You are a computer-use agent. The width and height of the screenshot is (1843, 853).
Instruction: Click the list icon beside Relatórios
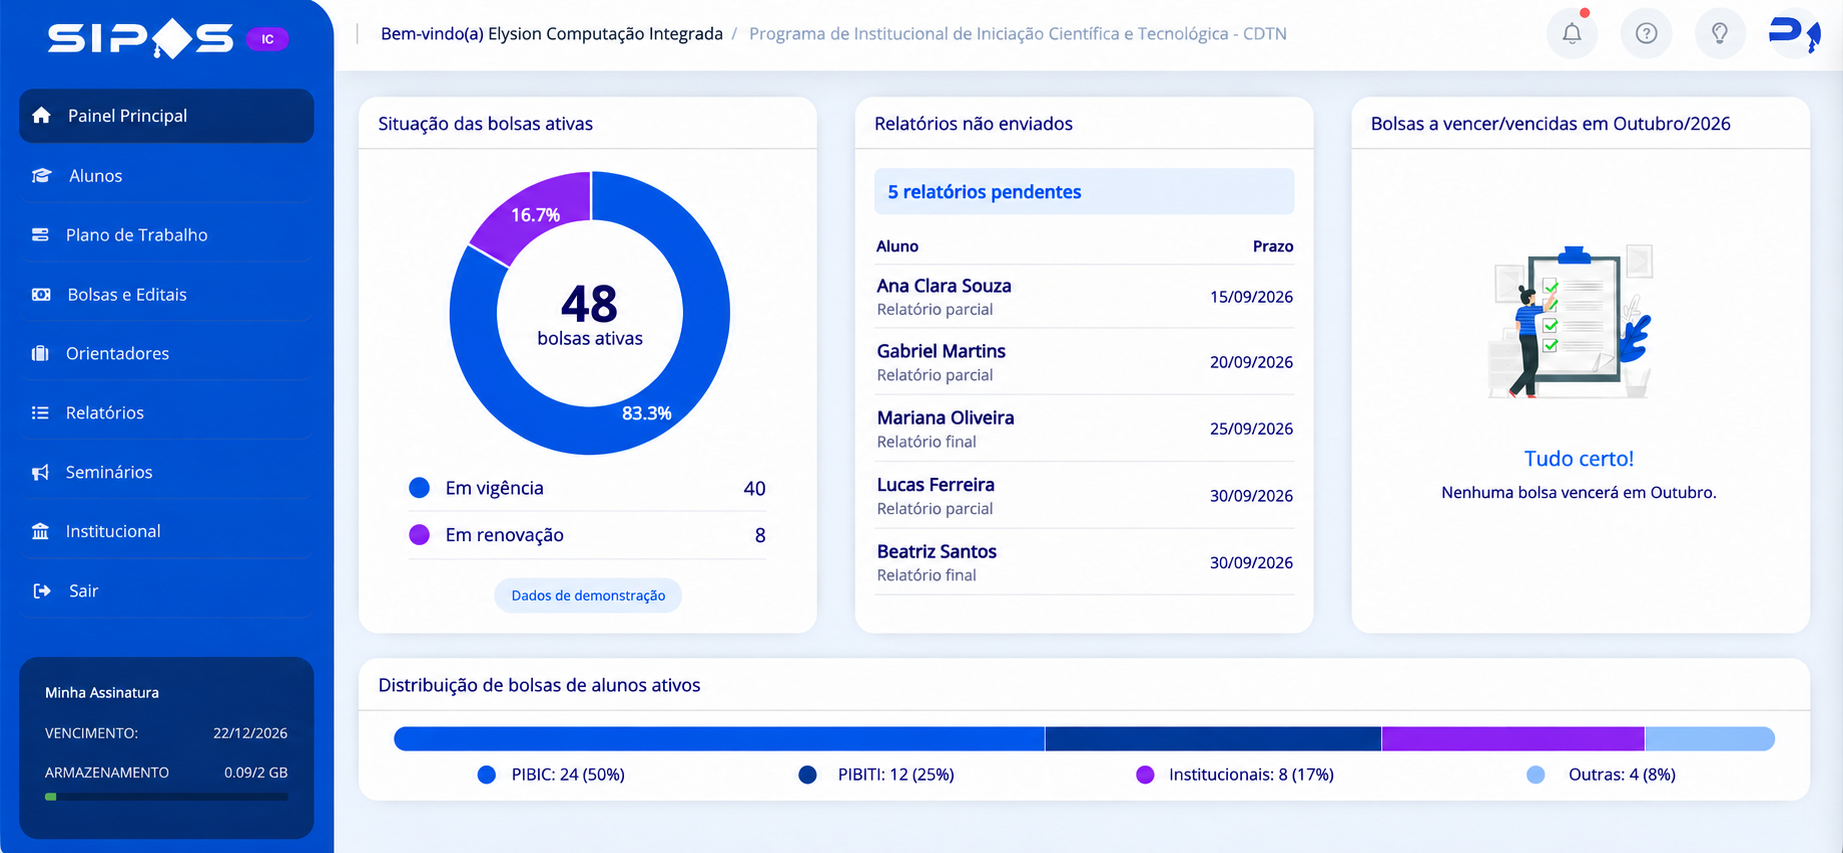point(40,413)
